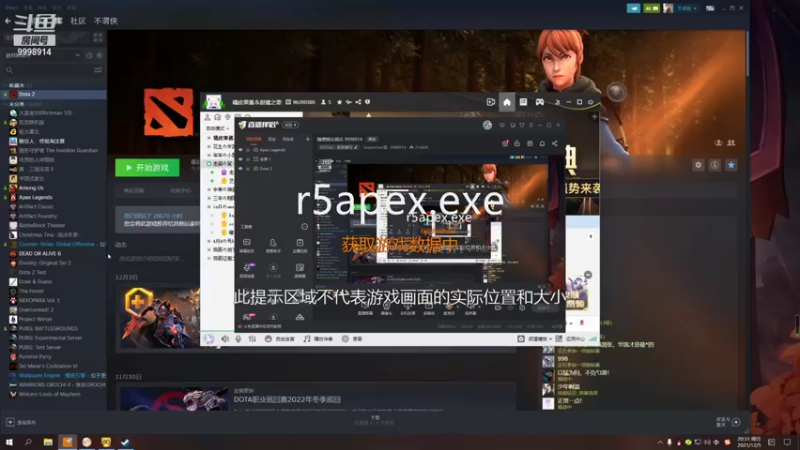The image size is (800, 450).
Task: Toggle favorite star in YY channel header
Action: tap(339, 102)
